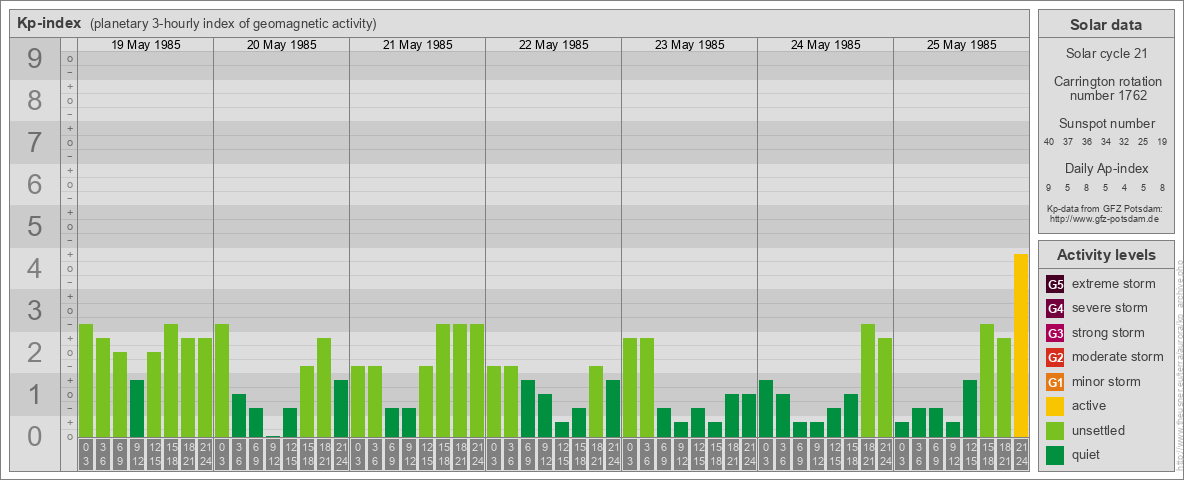
Task: Click the Sunspot number label
Action: (x=1106, y=124)
